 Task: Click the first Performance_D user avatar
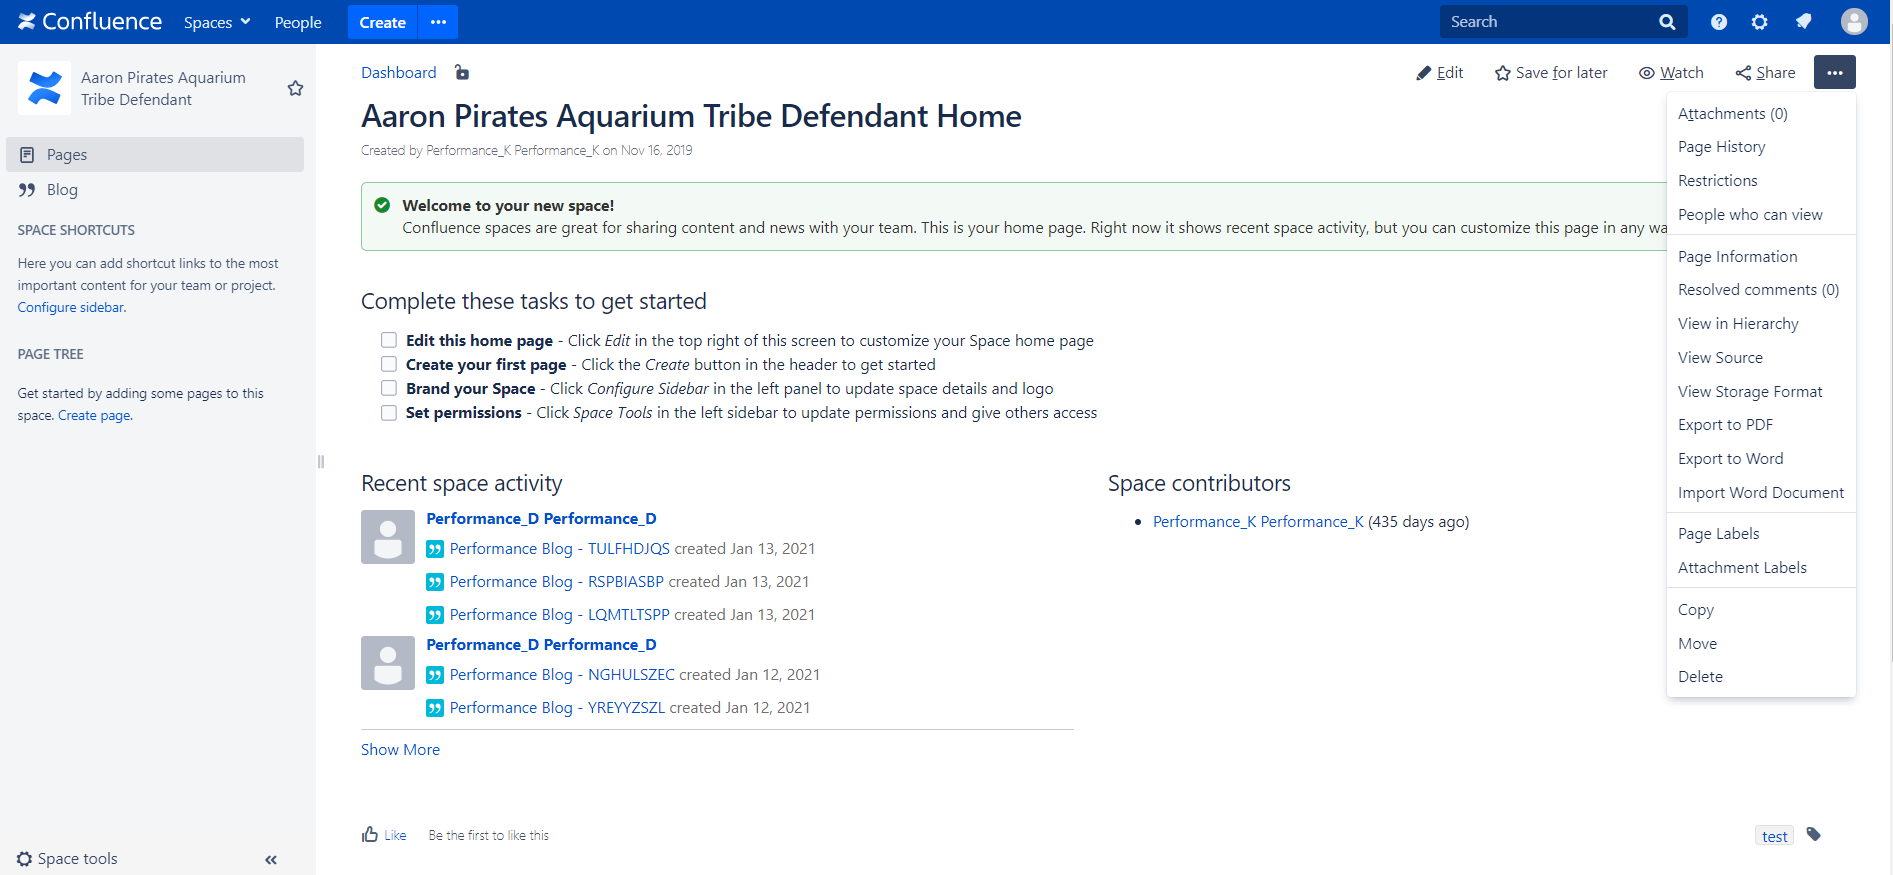[388, 537]
